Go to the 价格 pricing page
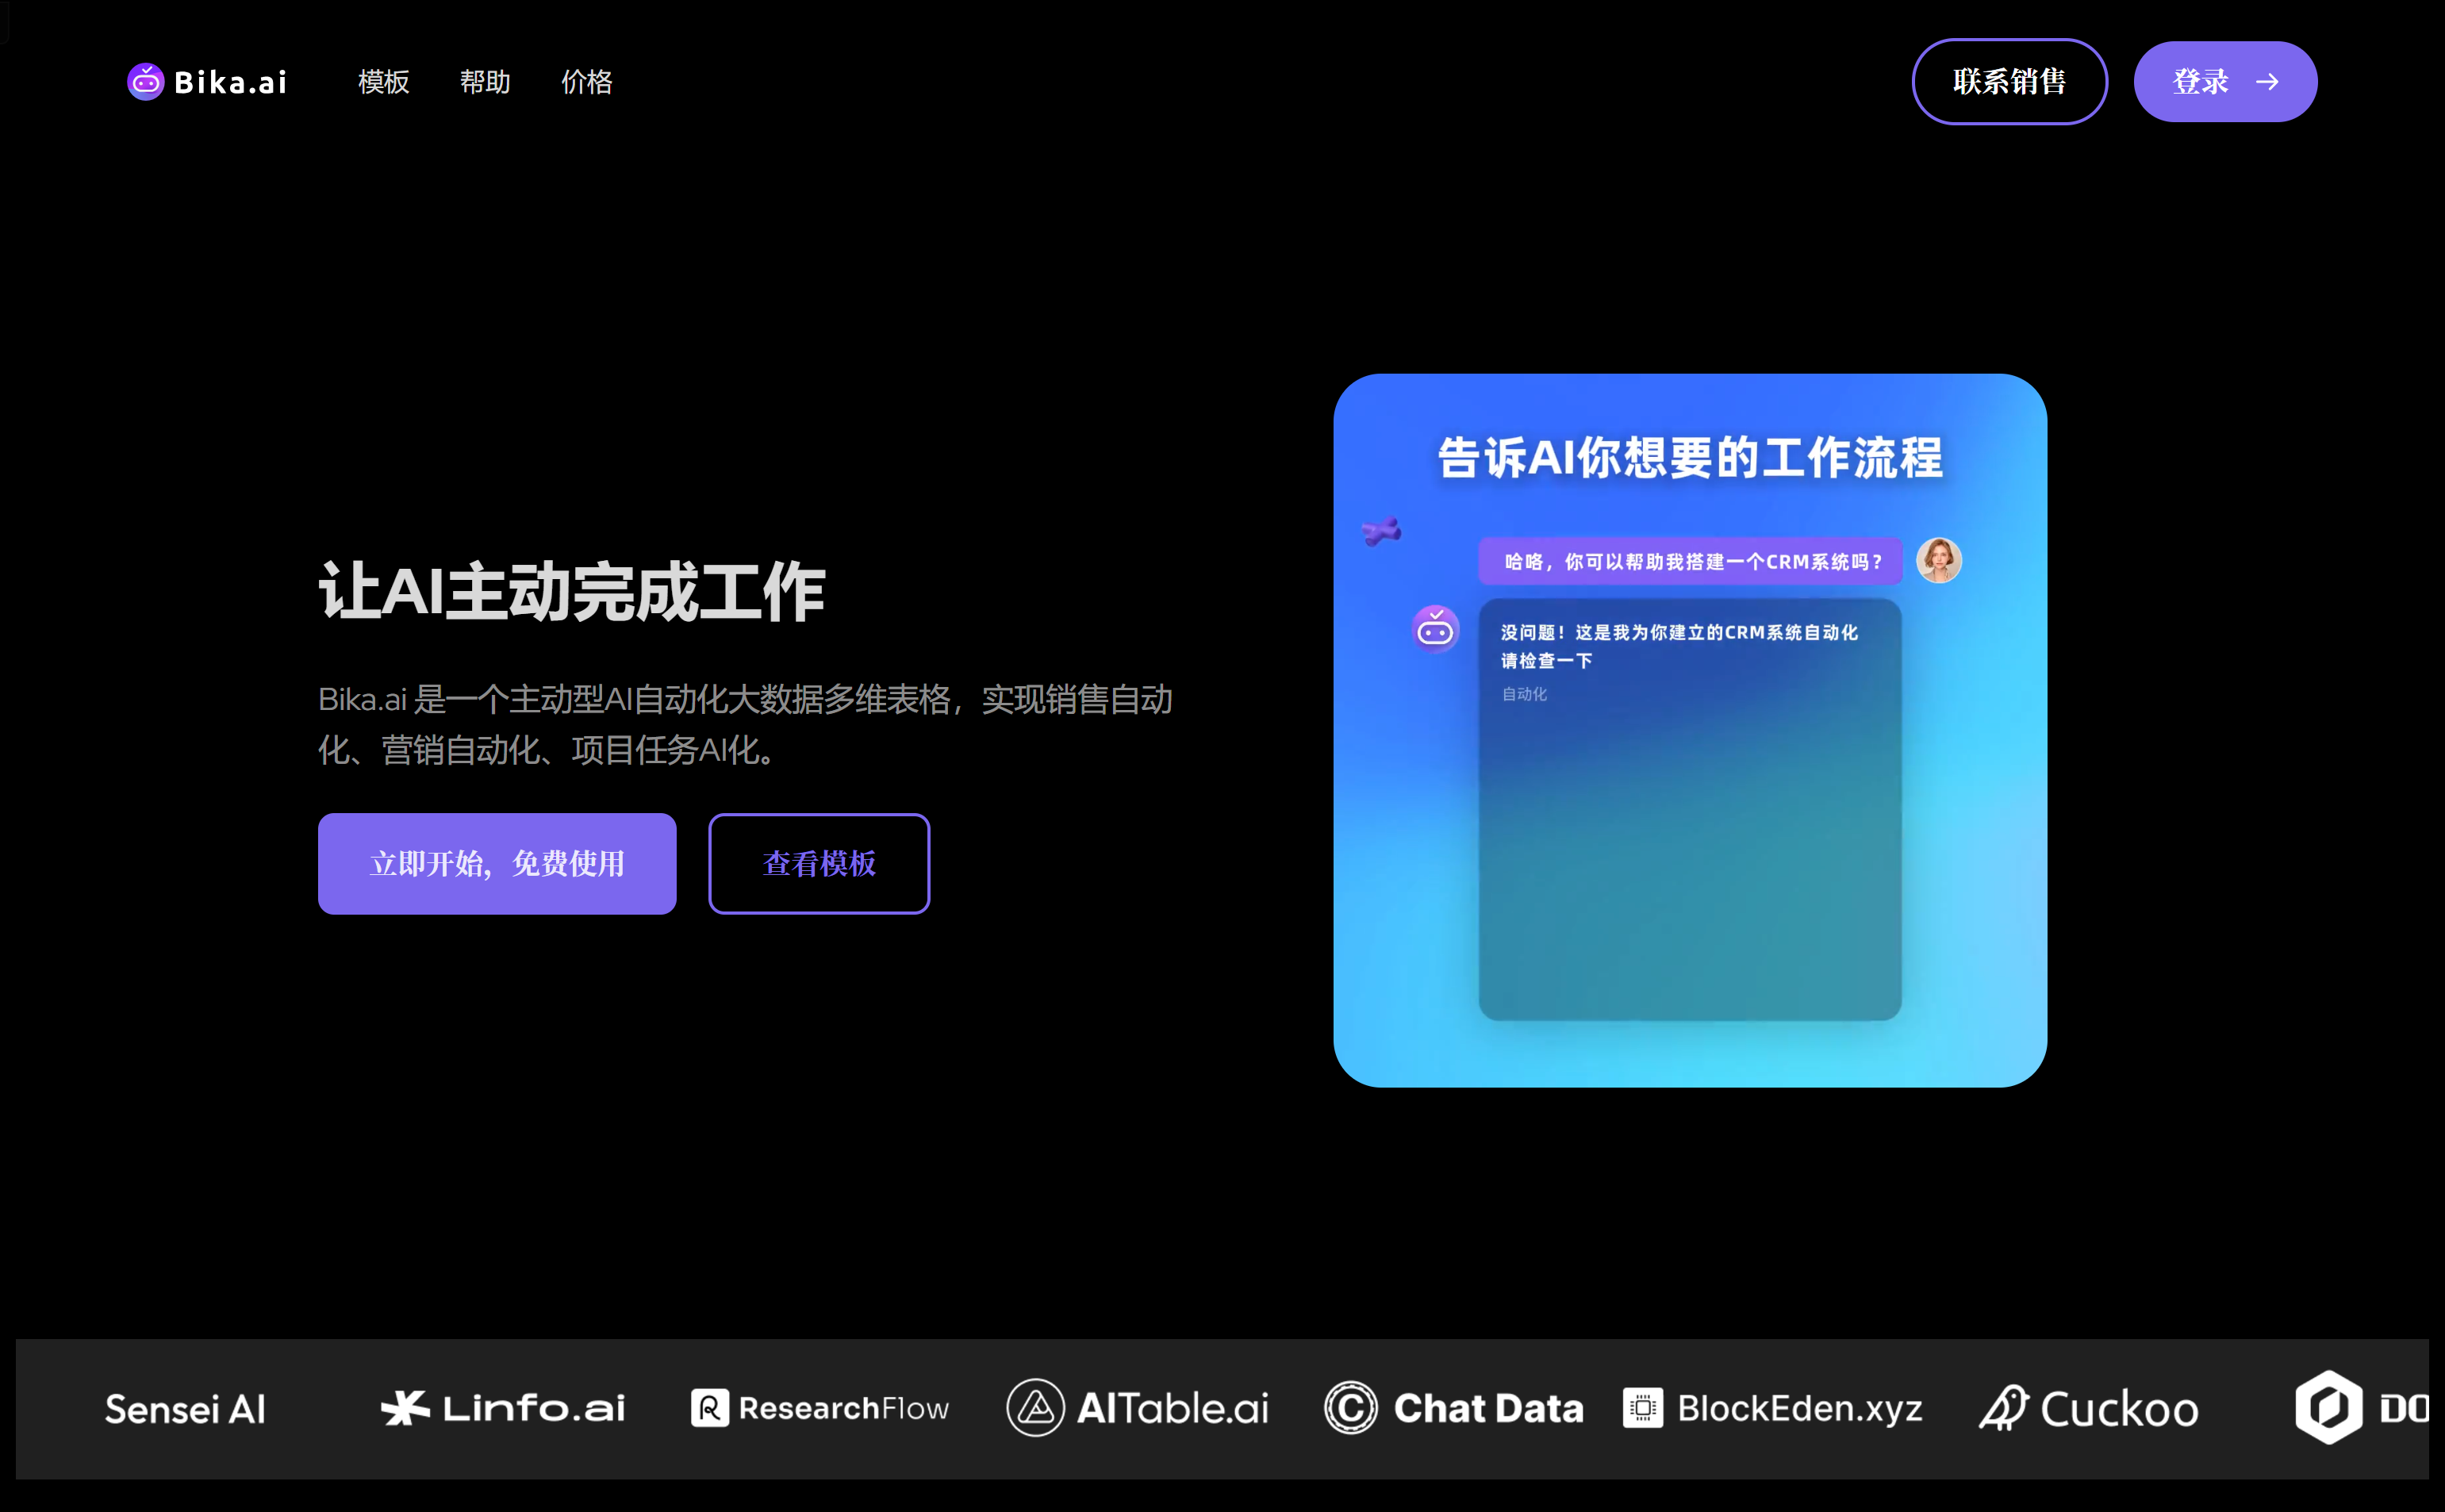Image resolution: width=2445 pixels, height=1512 pixels. point(586,82)
